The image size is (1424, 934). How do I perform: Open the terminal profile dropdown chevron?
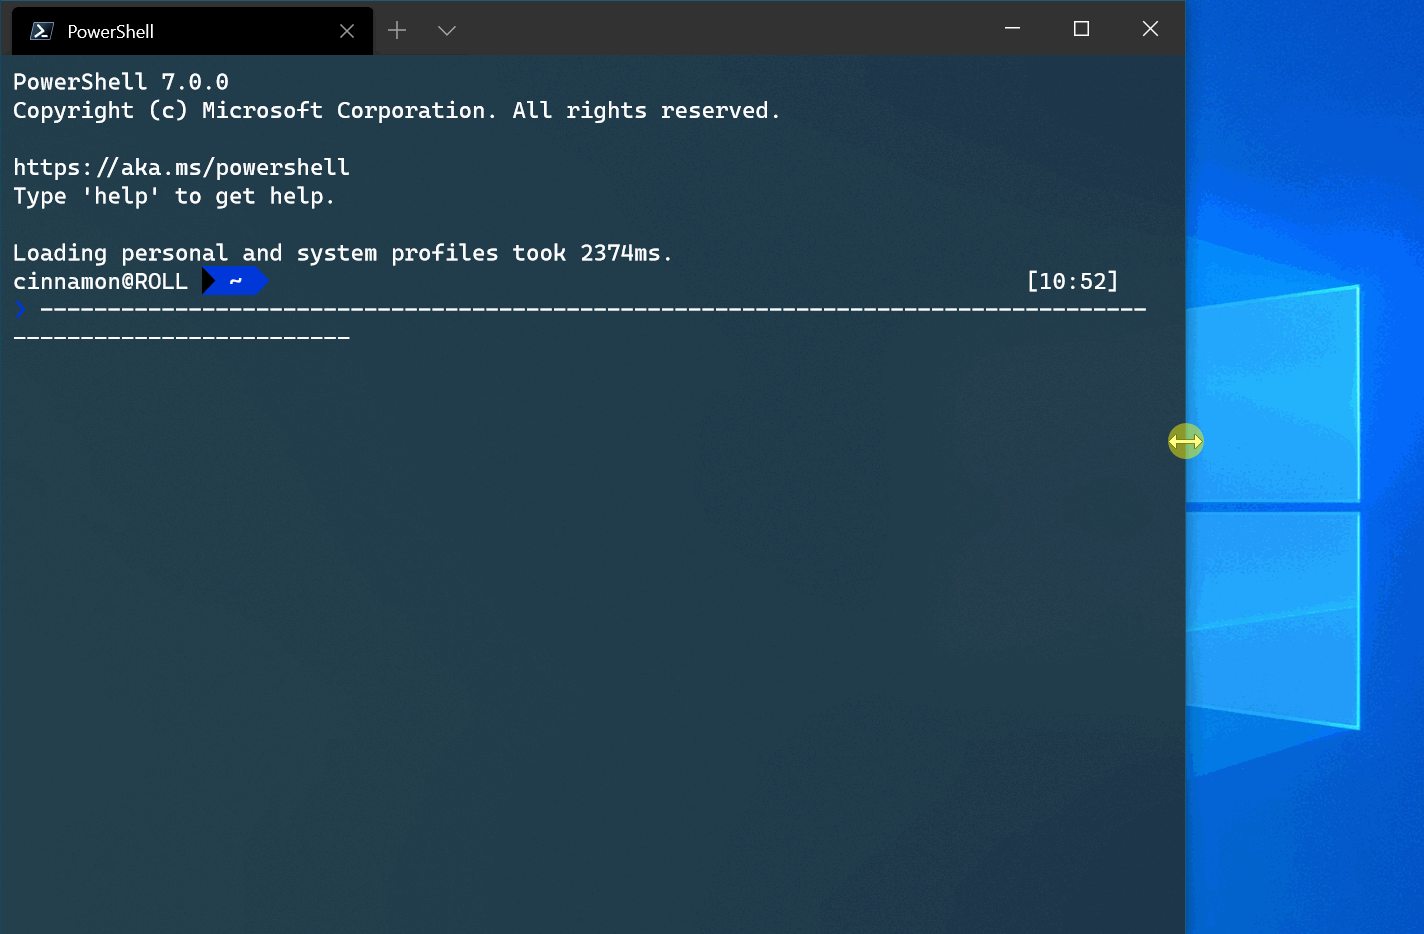[446, 31]
